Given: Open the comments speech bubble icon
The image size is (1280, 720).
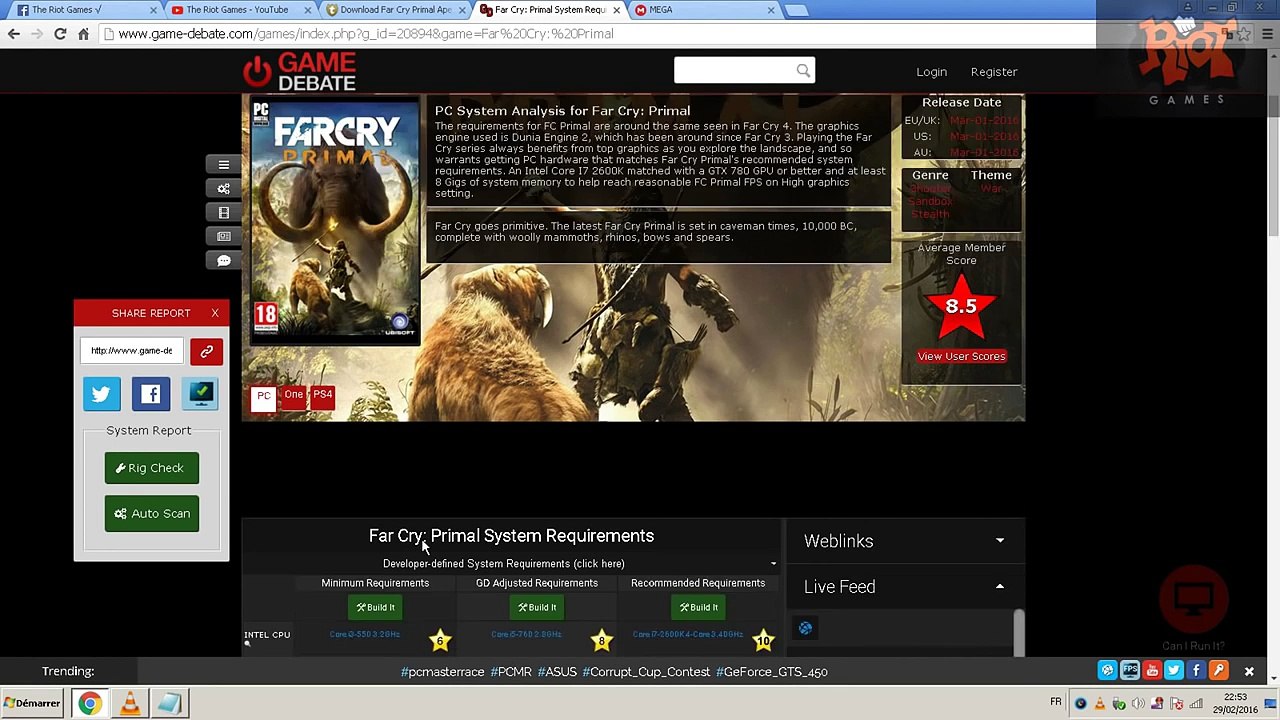Looking at the screenshot, I should click(224, 261).
